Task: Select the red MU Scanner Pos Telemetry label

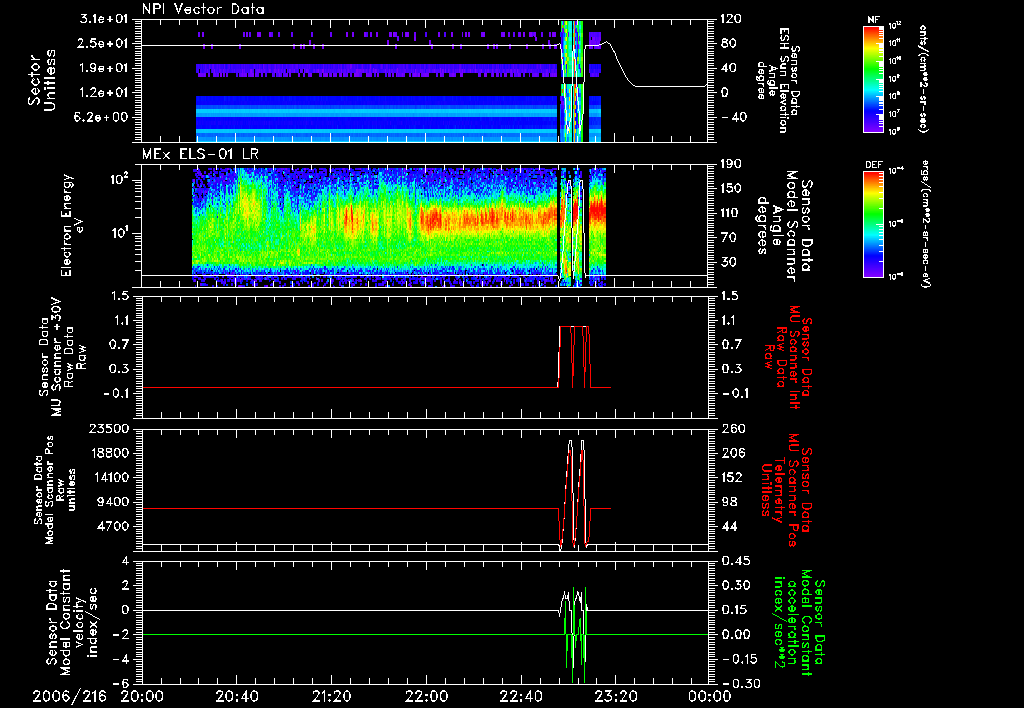Action: [786, 485]
